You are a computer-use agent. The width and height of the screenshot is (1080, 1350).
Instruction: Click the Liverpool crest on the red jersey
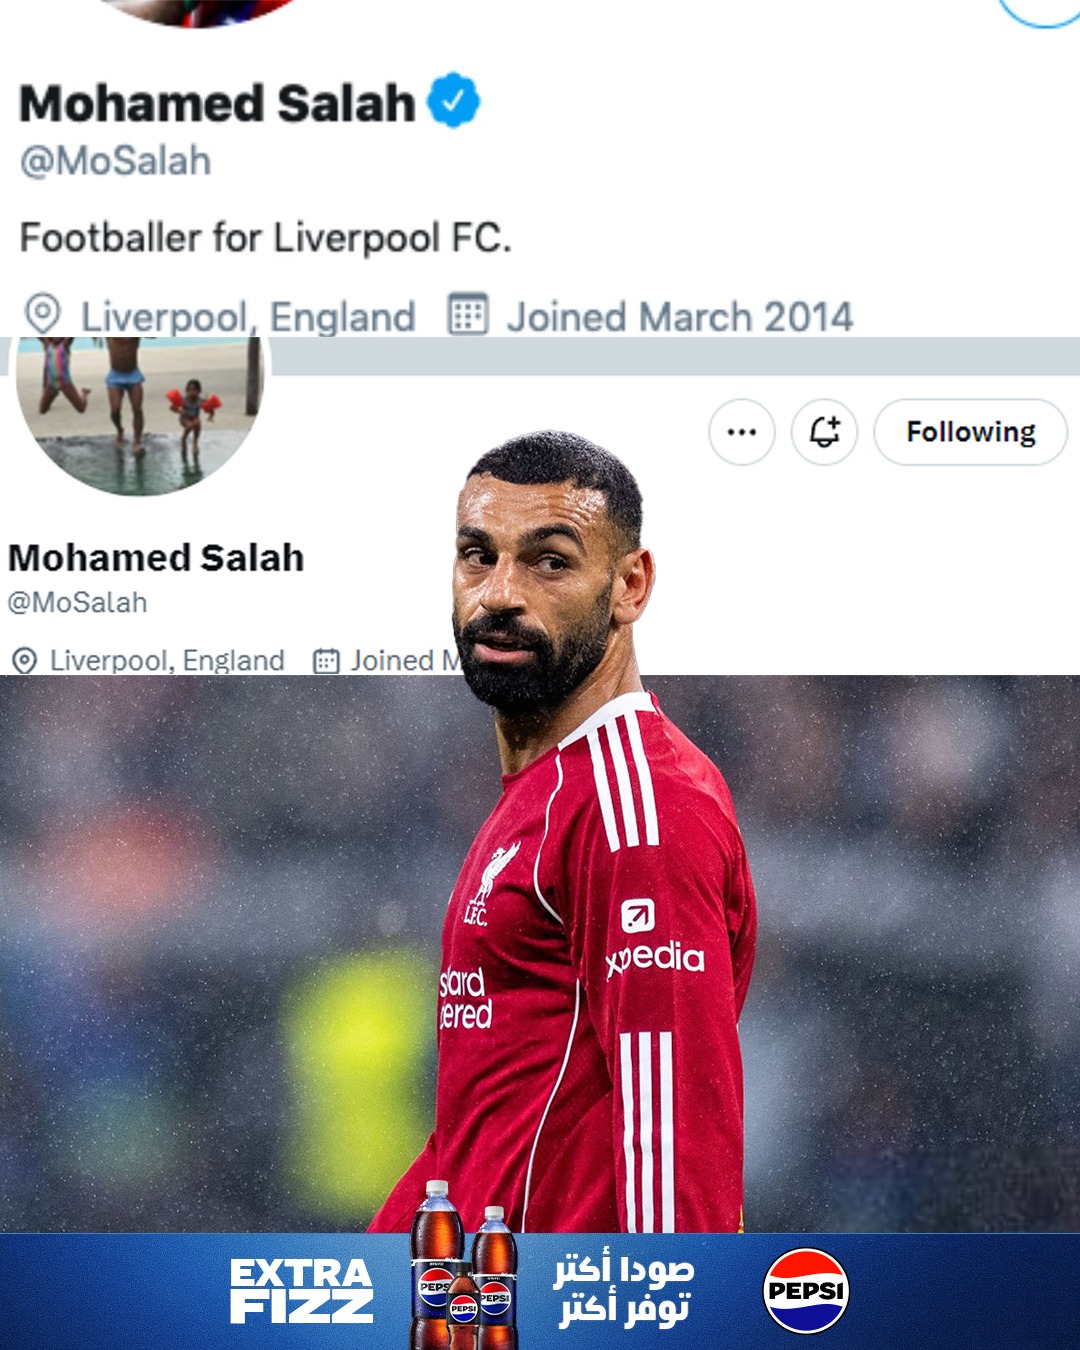(492, 884)
